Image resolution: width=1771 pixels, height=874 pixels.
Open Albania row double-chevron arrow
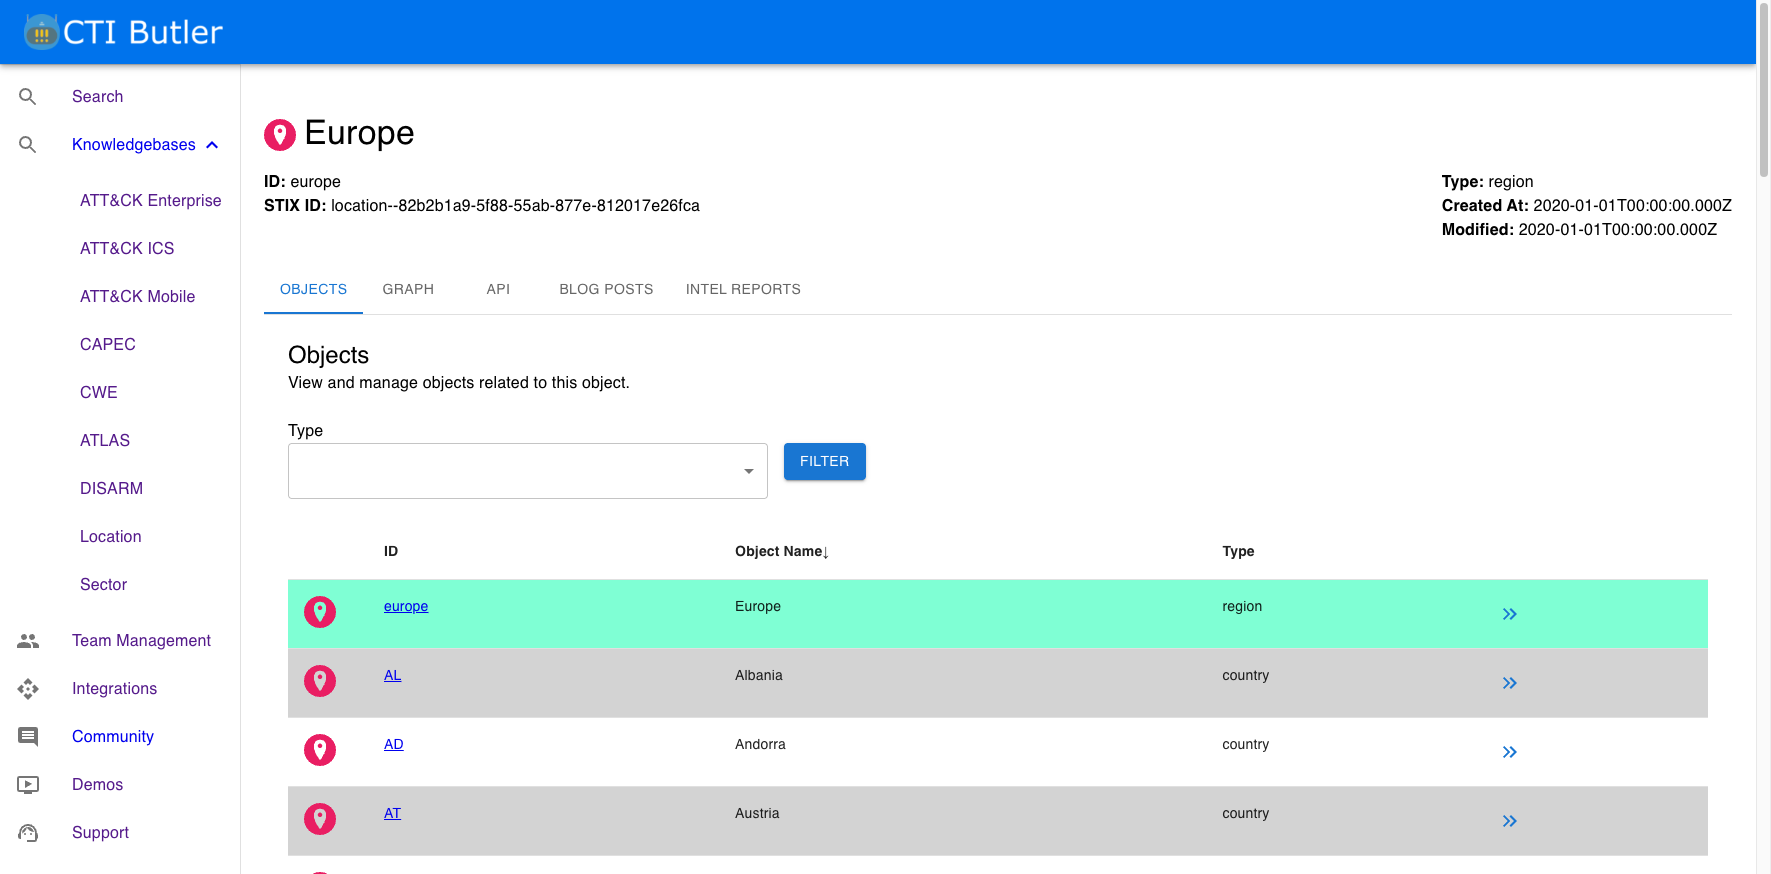(x=1509, y=683)
